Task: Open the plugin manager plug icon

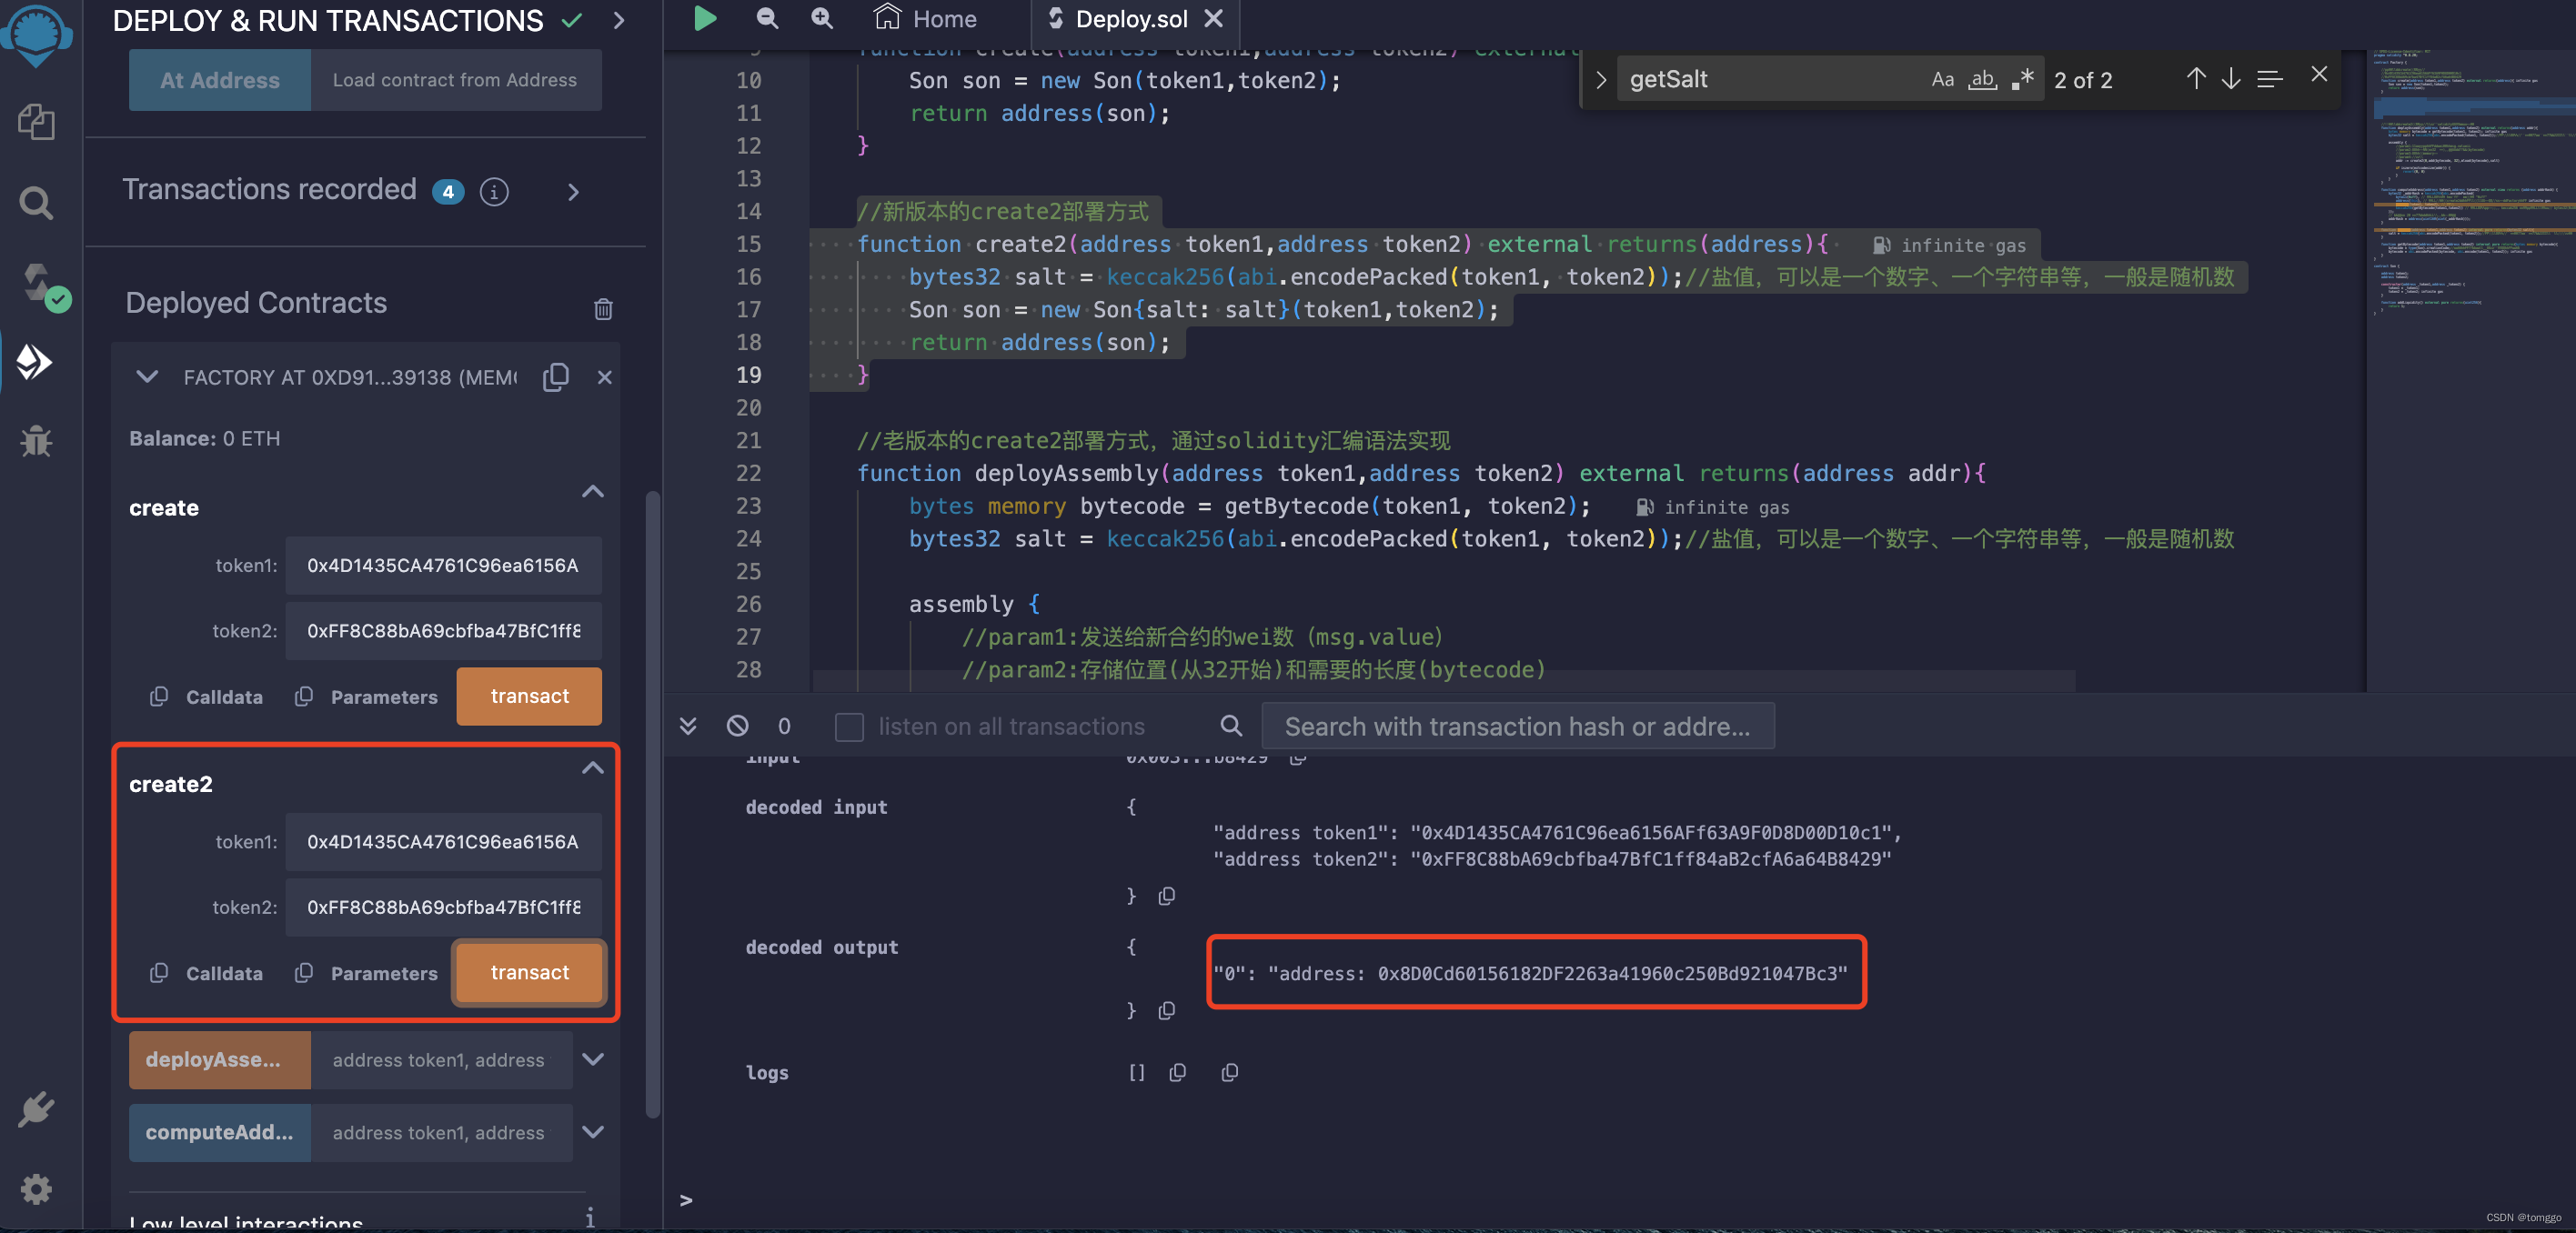Action: pyautogui.click(x=36, y=1109)
